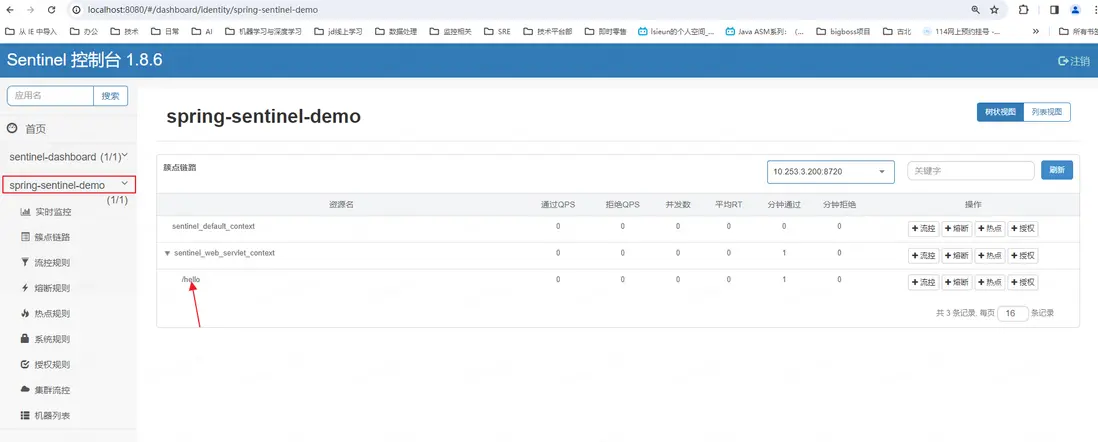
Task: Open the 数据处理 bookmark folder
Action: point(396,32)
